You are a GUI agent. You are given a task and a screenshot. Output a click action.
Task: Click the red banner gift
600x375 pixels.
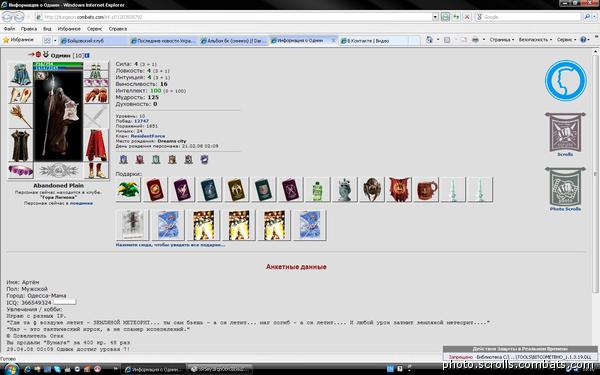[399, 189]
